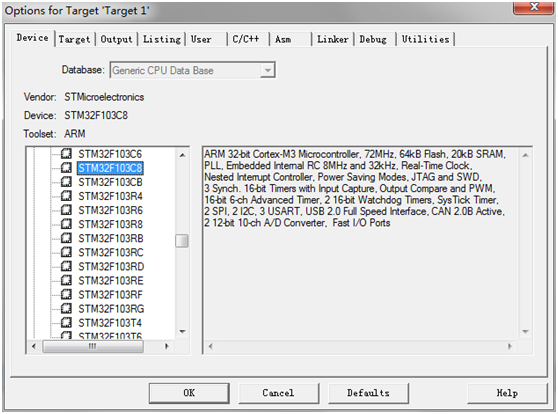Viewport: 558px width, 414px height.
Task: Click the chip icon beside STM32F103RF
Action: 66,294
